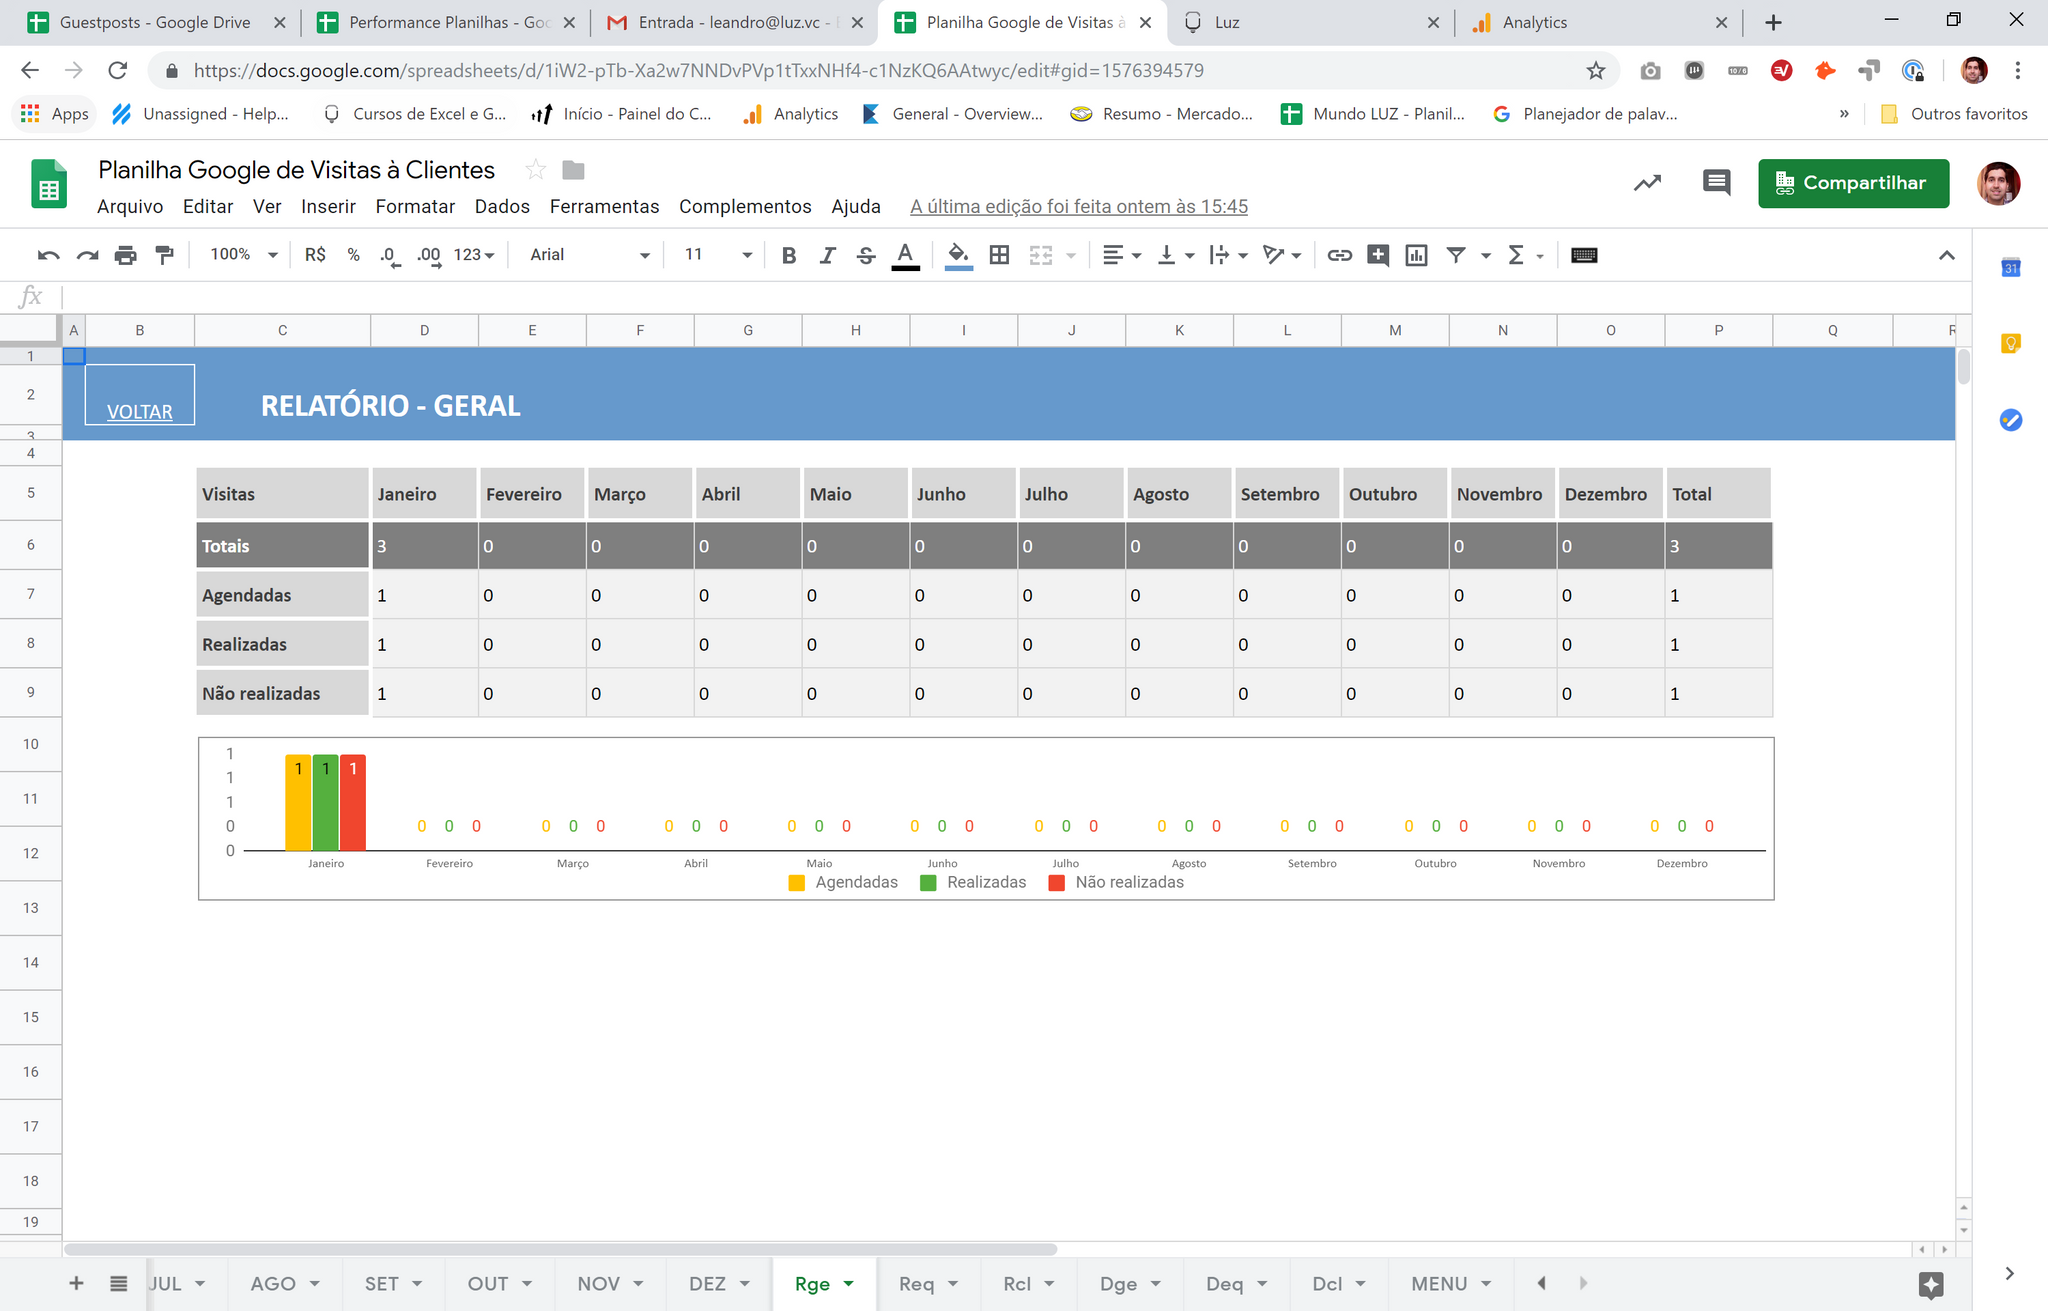Open the fill color picker

point(958,255)
